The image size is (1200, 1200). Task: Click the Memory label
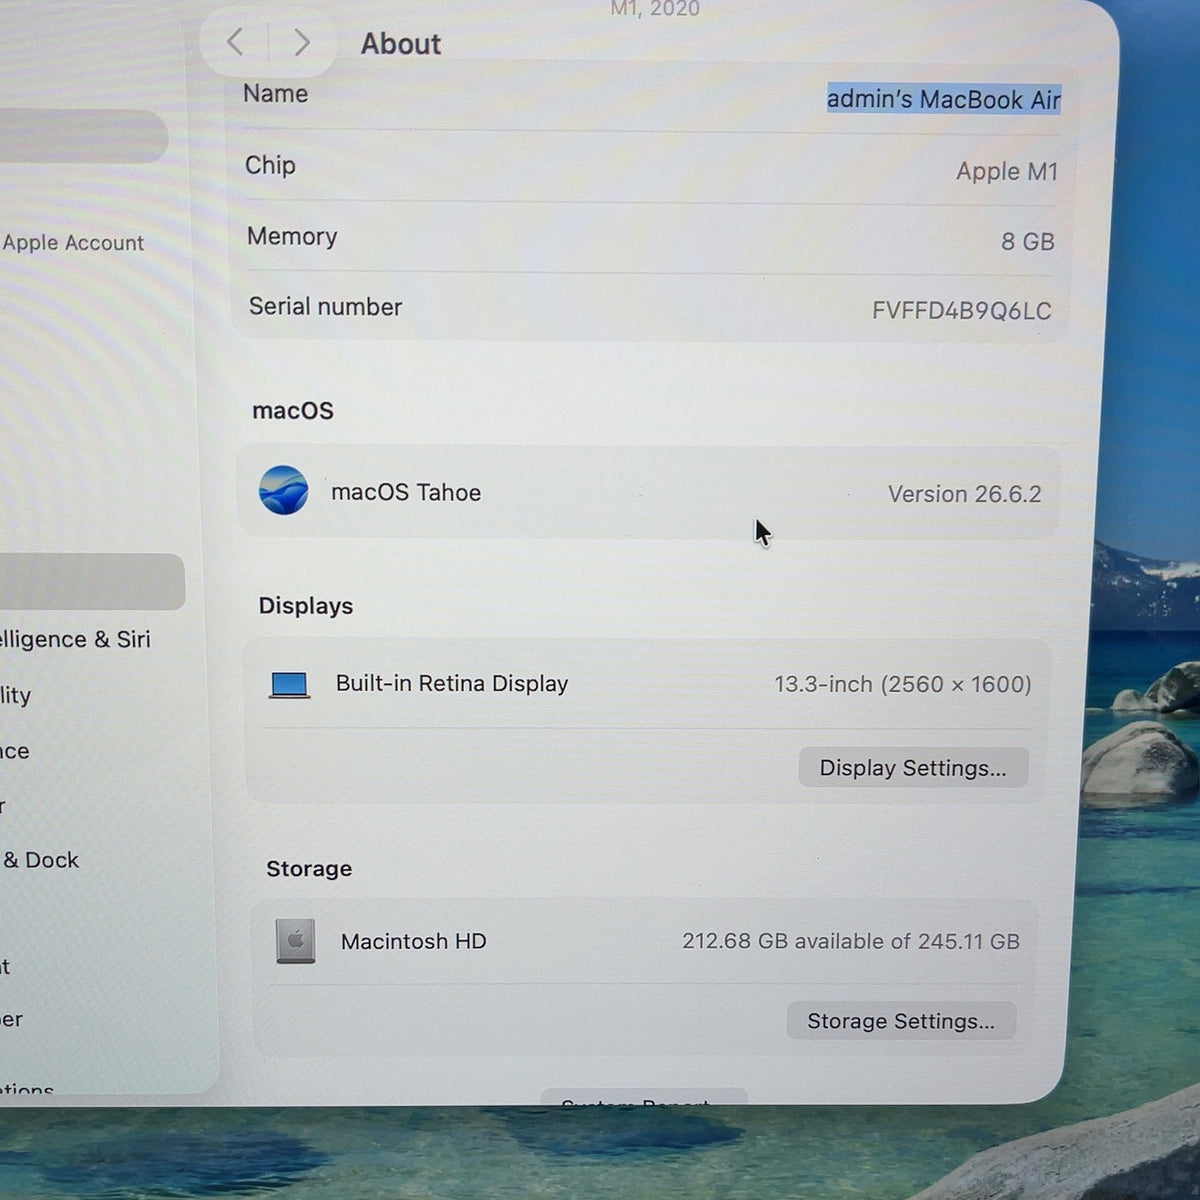tap(292, 236)
